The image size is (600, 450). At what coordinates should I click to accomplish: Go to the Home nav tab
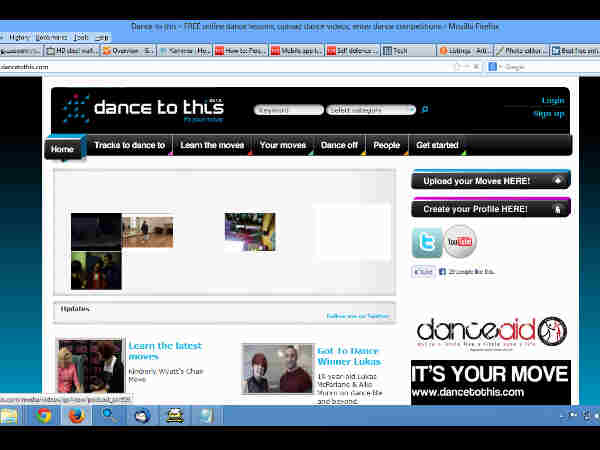coord(62,149)
